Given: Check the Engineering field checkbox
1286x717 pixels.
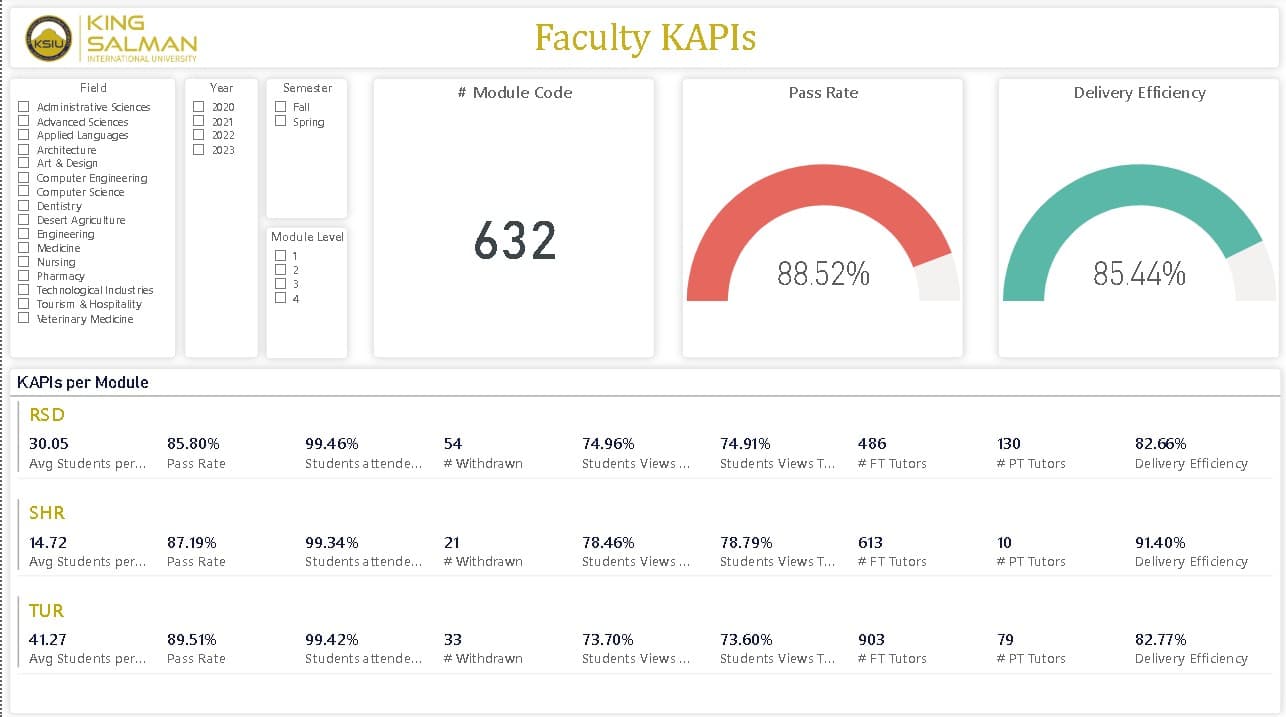Looking at the screenshot, I should 24,234.
